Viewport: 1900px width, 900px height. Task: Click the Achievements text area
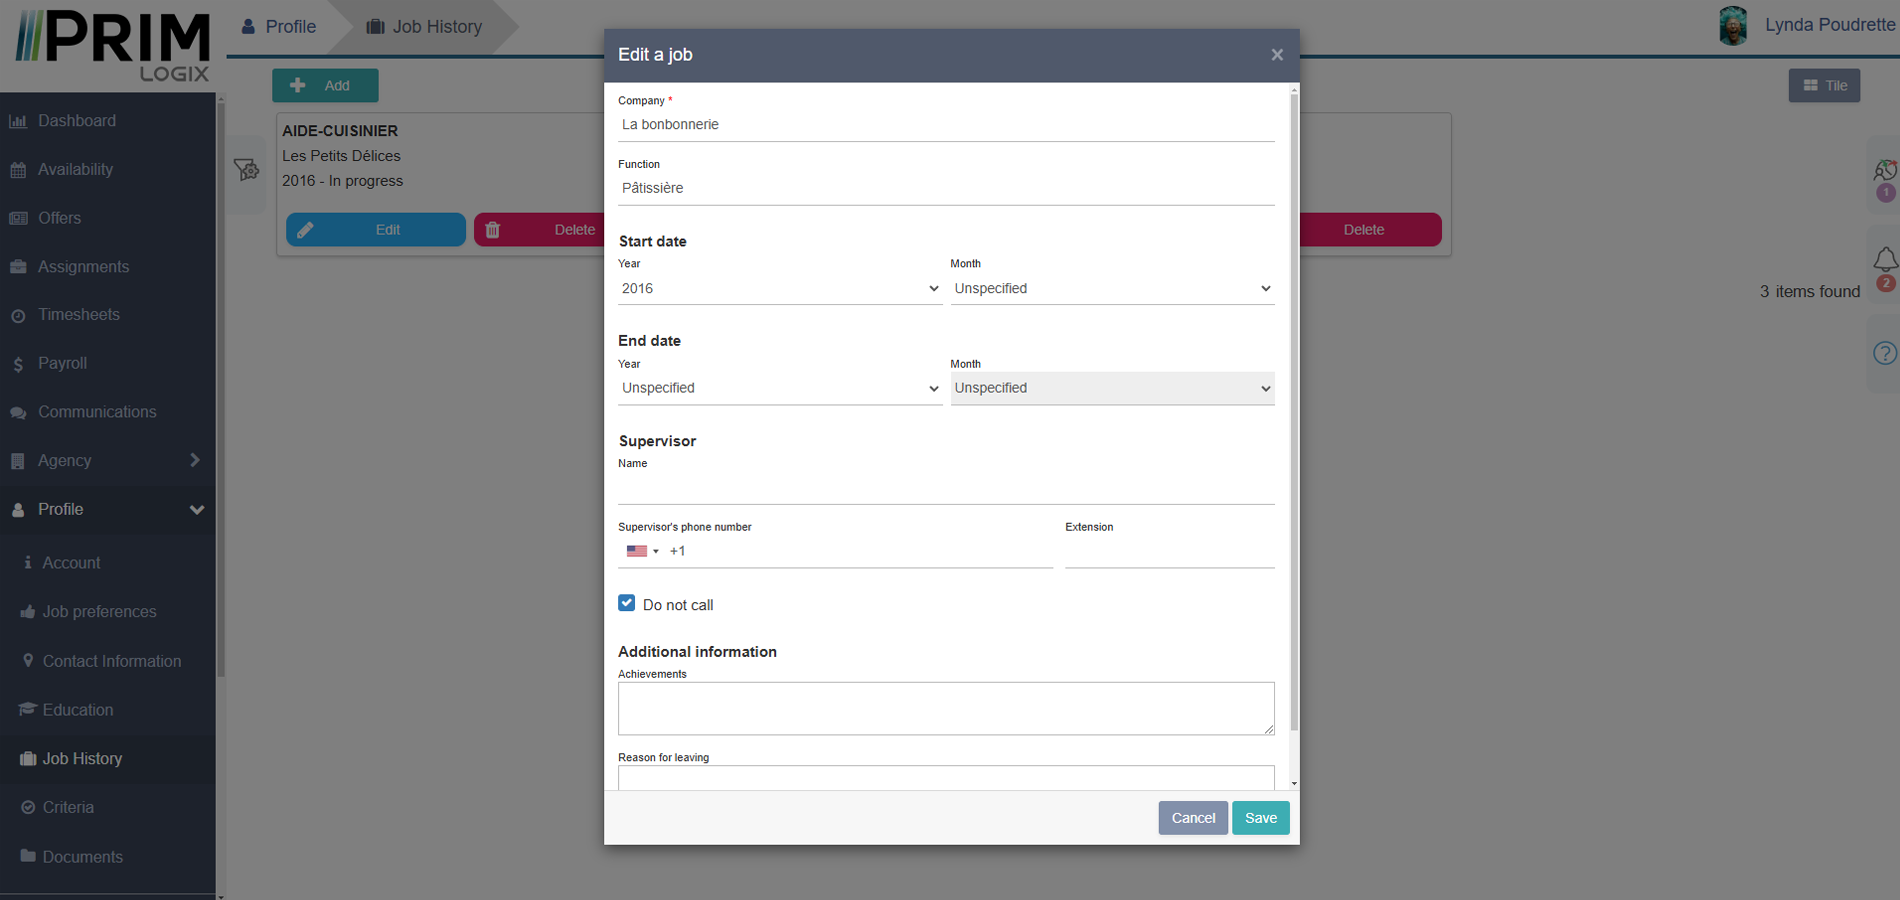pyautogui.click(x=945, y=709)
